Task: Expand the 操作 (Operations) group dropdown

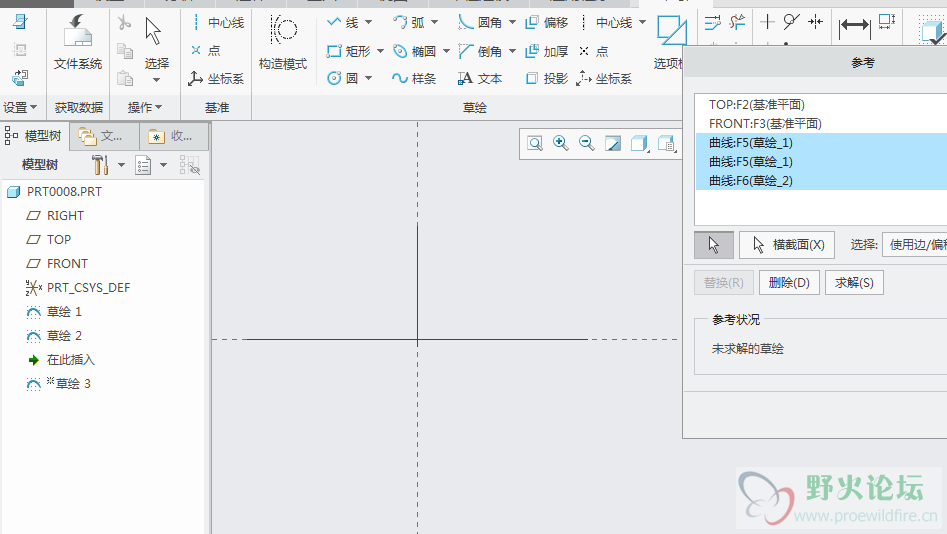Action: 145,107
